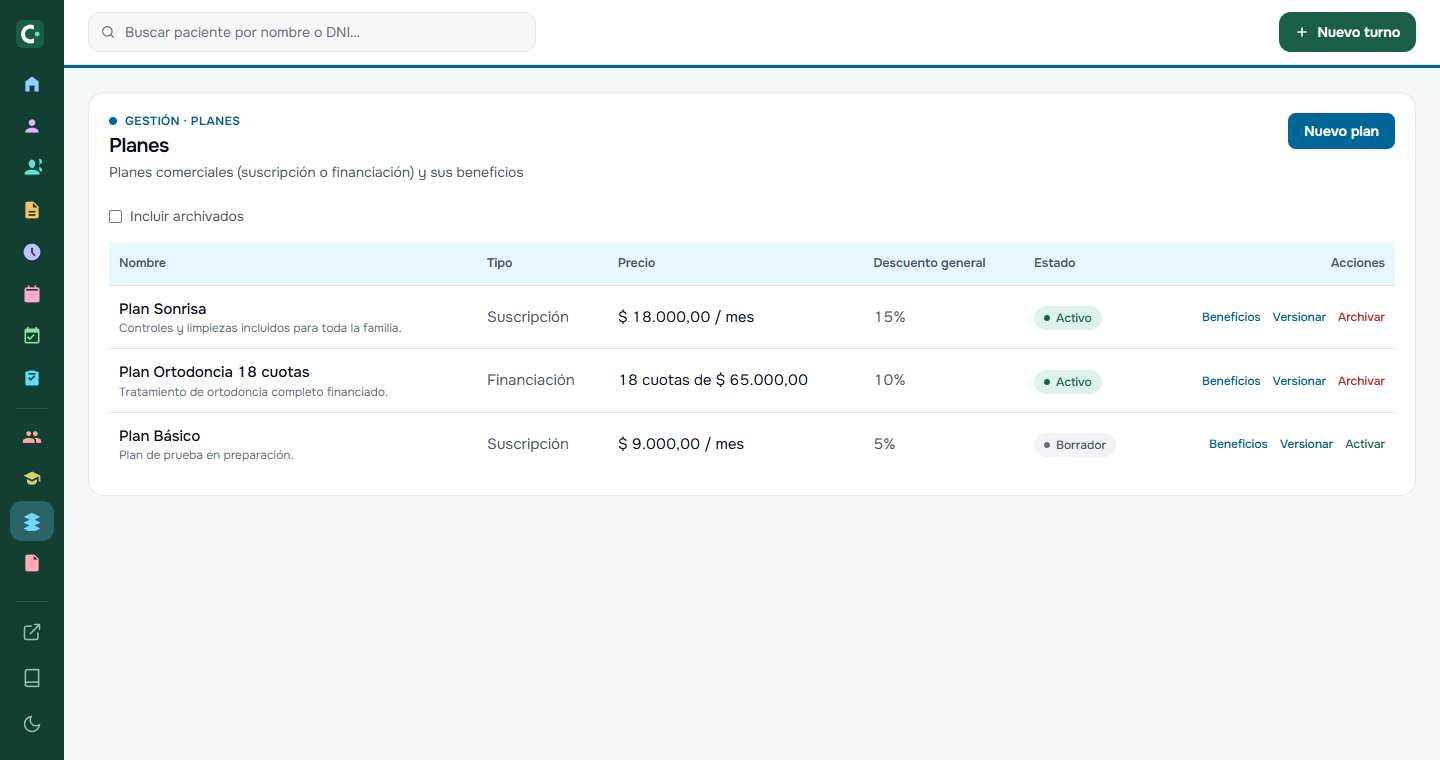Click Versionar for Plan Ortodoncia 18 cuotas

pos(1299,381)
